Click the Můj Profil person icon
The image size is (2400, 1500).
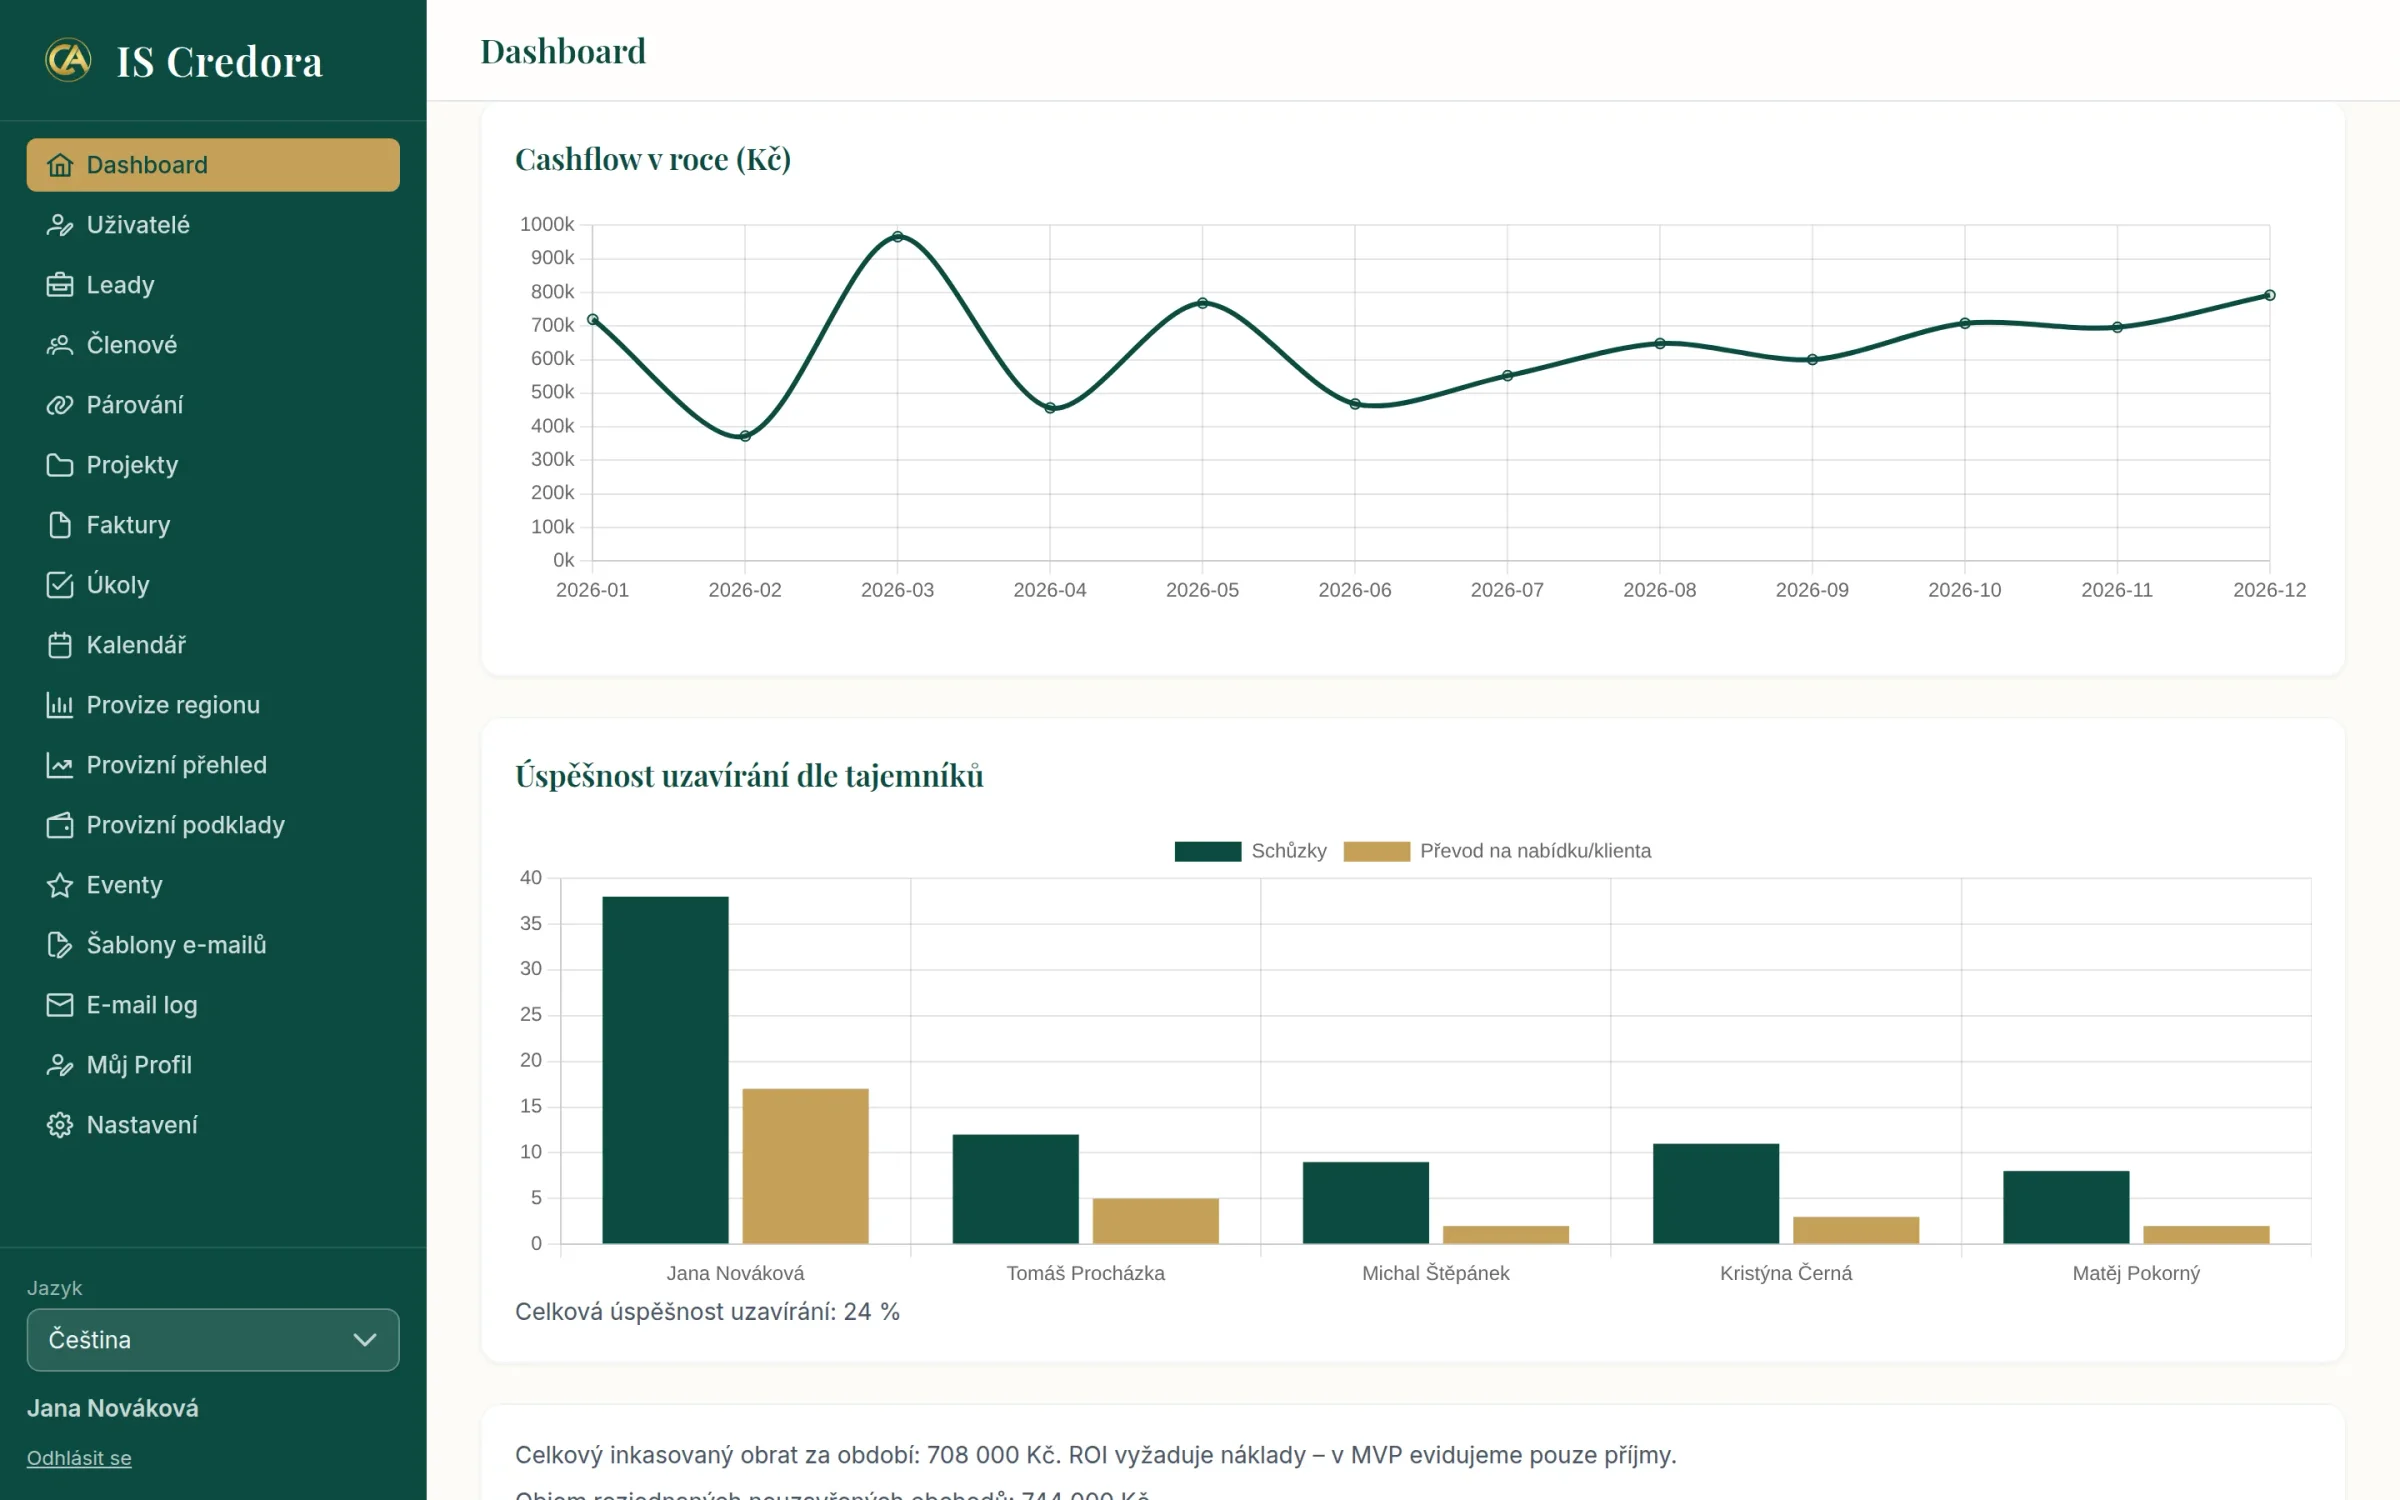[60, 1065]
